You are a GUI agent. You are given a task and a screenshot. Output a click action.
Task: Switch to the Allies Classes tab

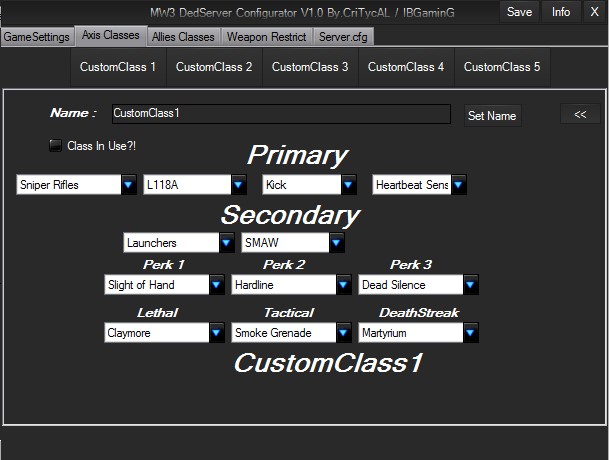point(183,37)
